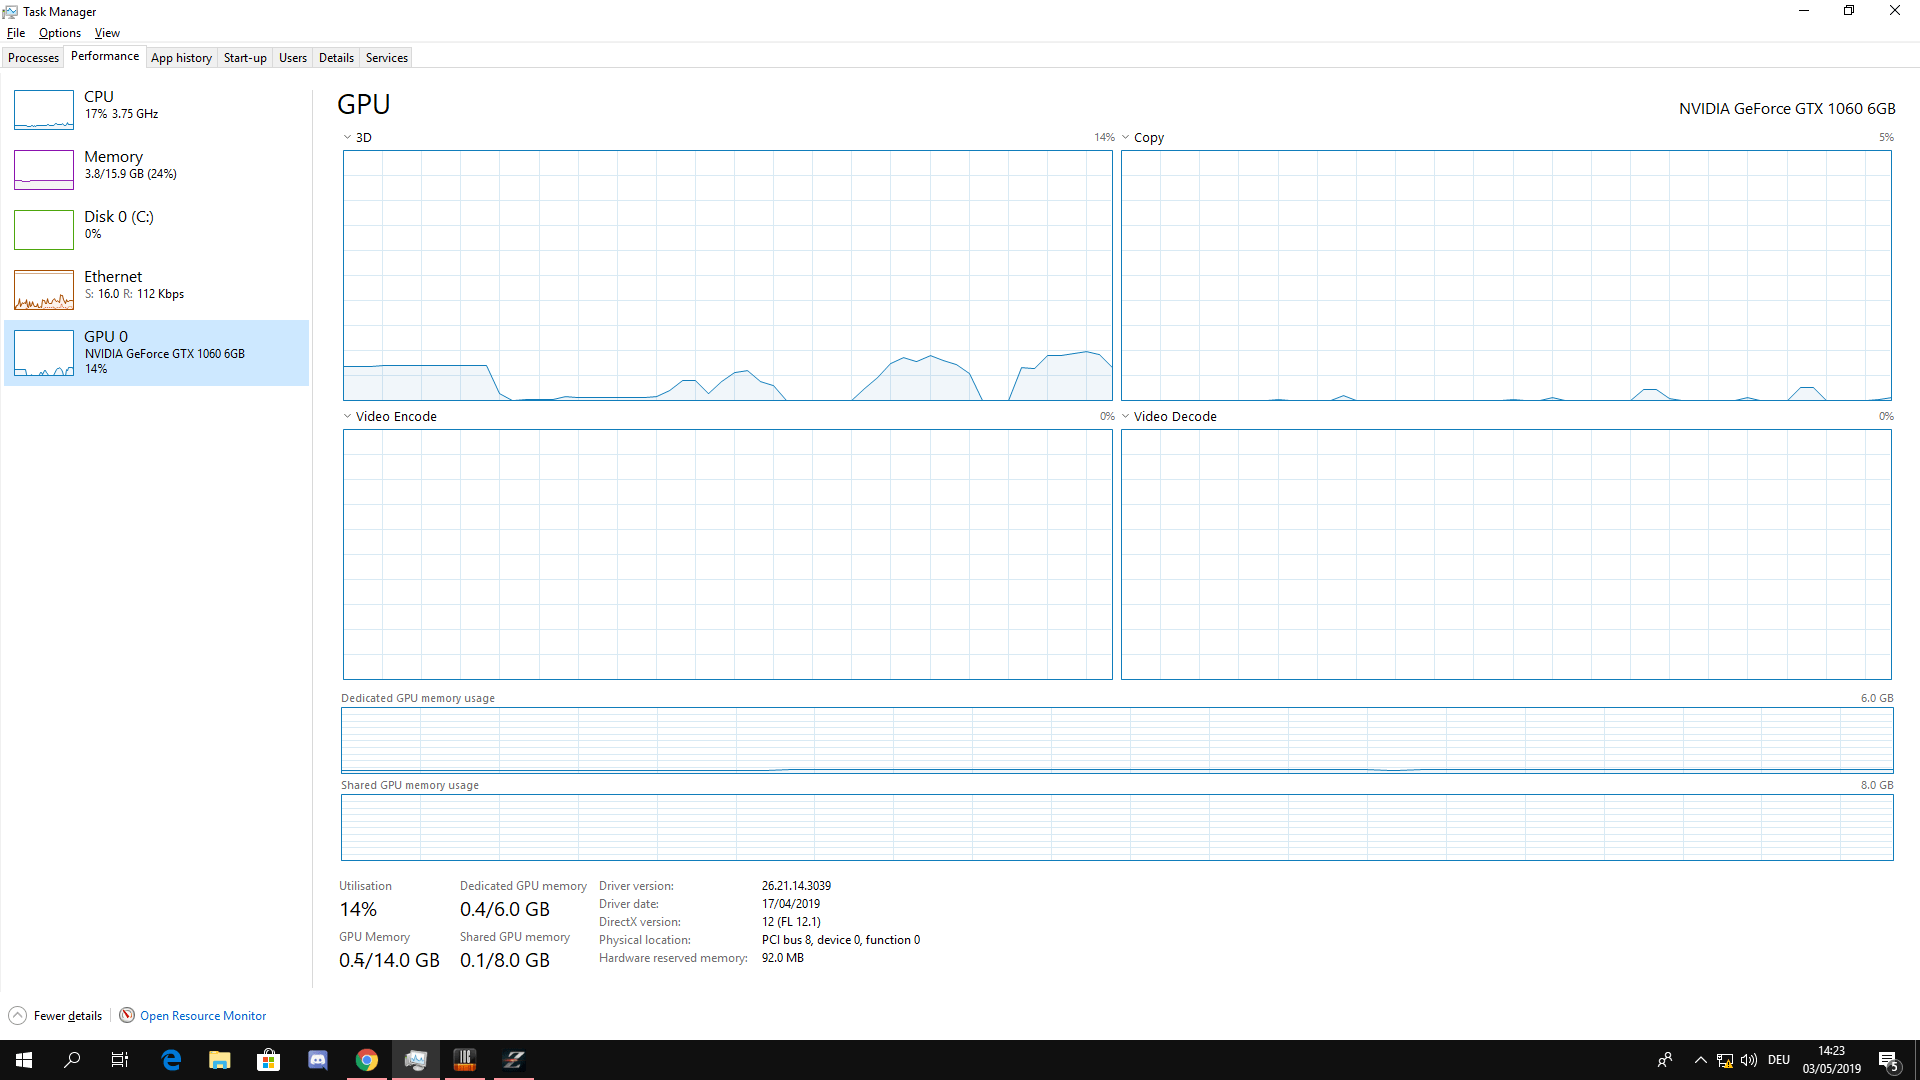Screen dimensions: 1920x1080
Task: Open Discord from the taskbar
Action: [318, 1060]
